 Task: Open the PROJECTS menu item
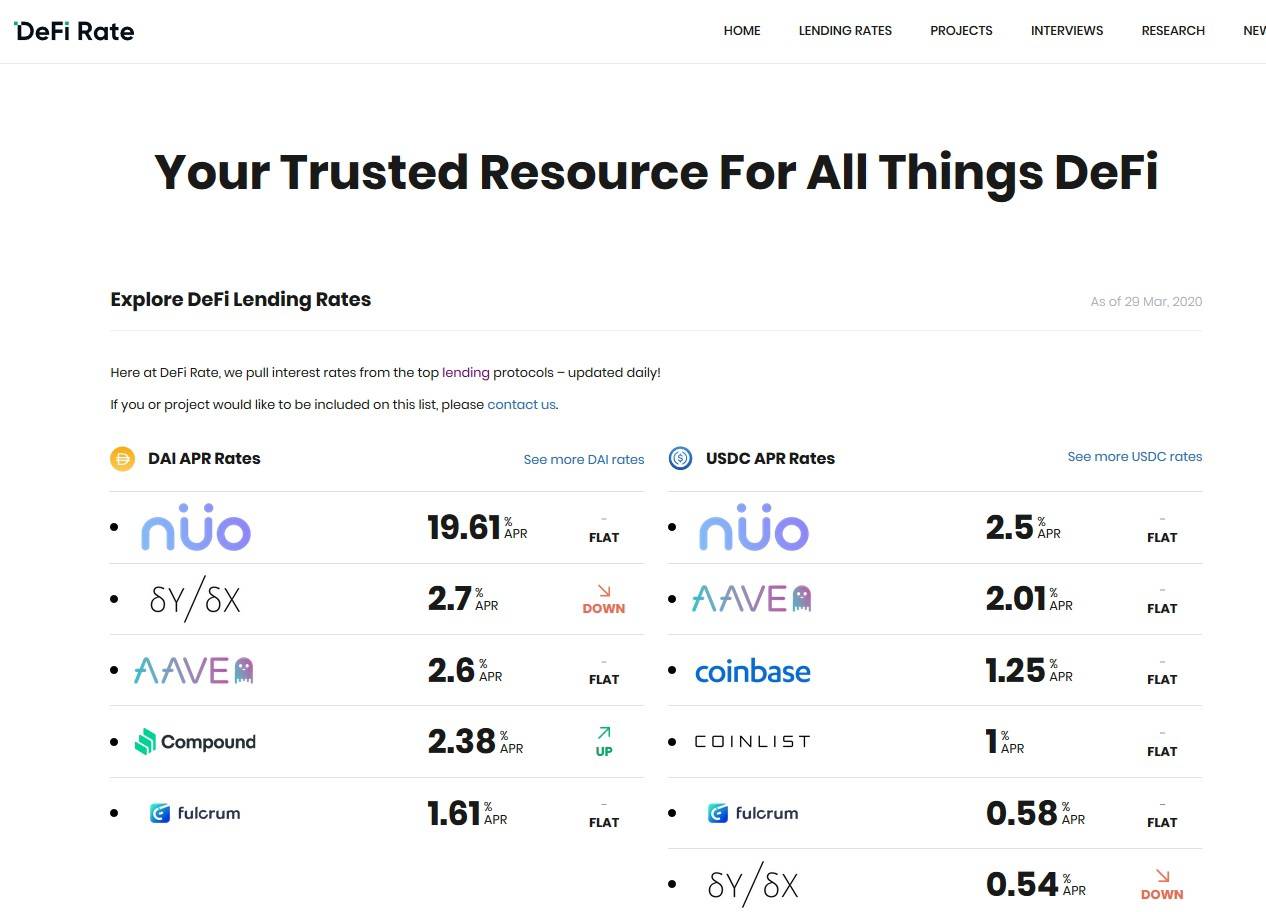coord(961,31)
